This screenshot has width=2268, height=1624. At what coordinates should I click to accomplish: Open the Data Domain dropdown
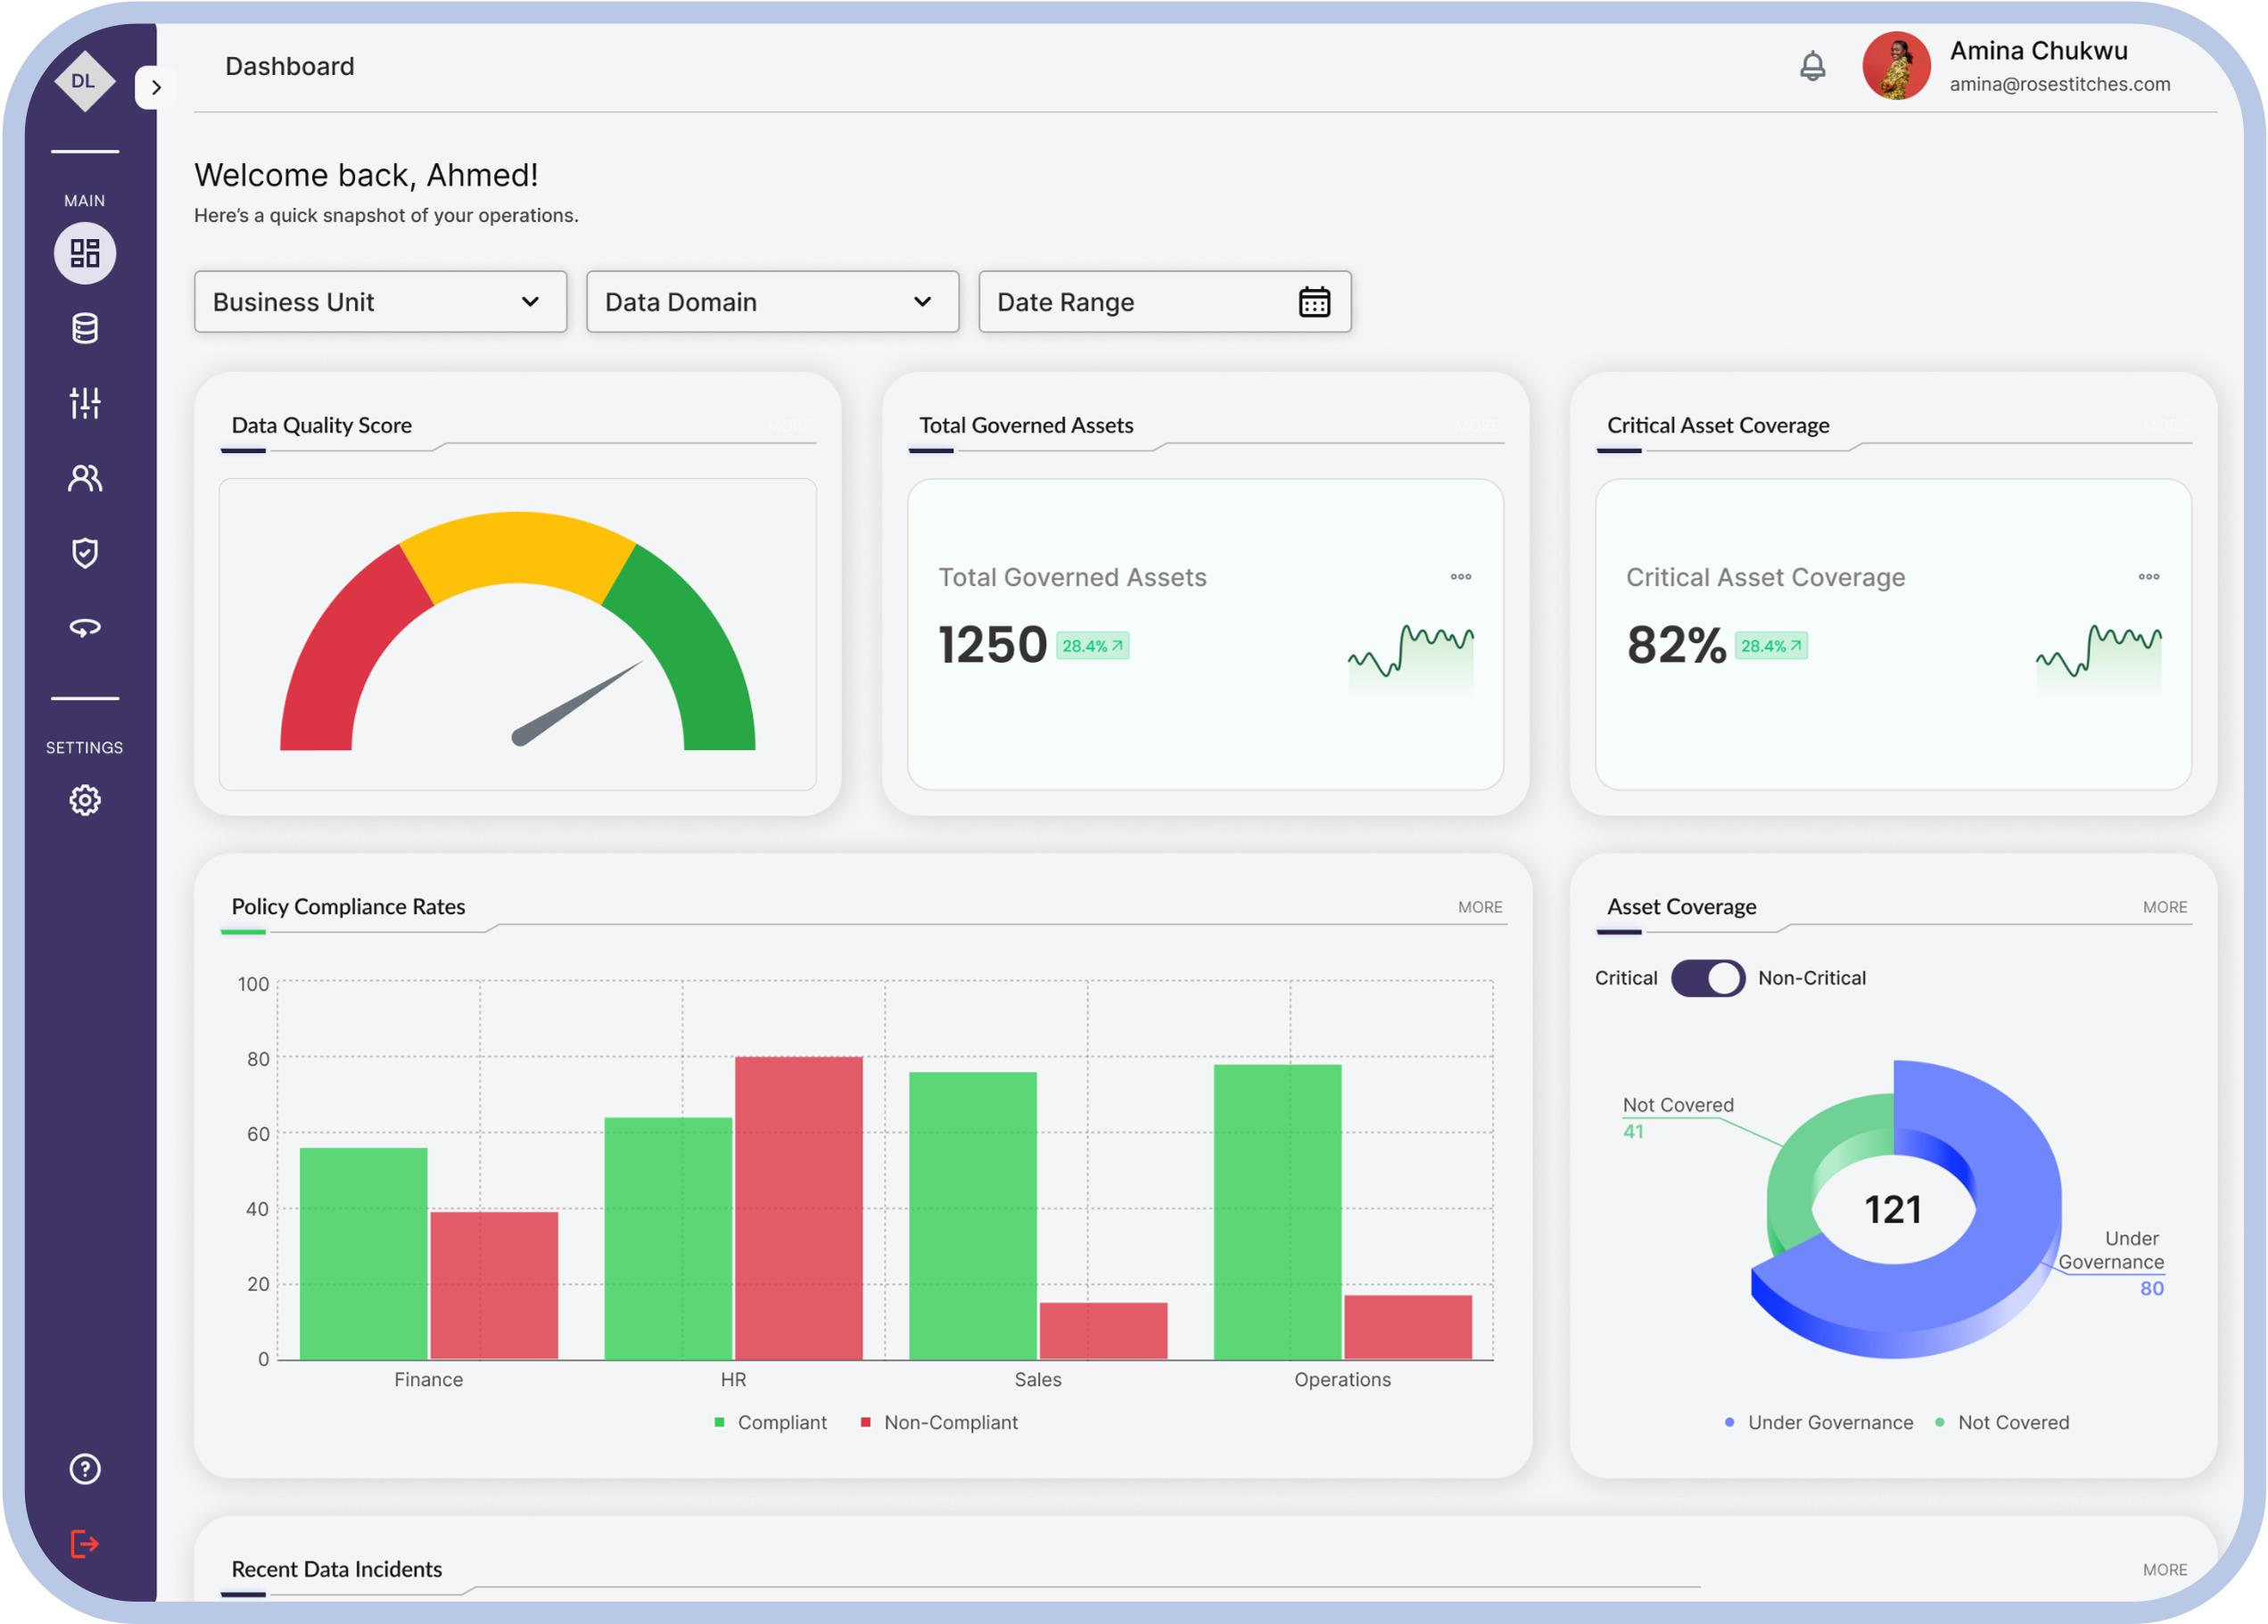pyautogui.click(x=772, y=302)
